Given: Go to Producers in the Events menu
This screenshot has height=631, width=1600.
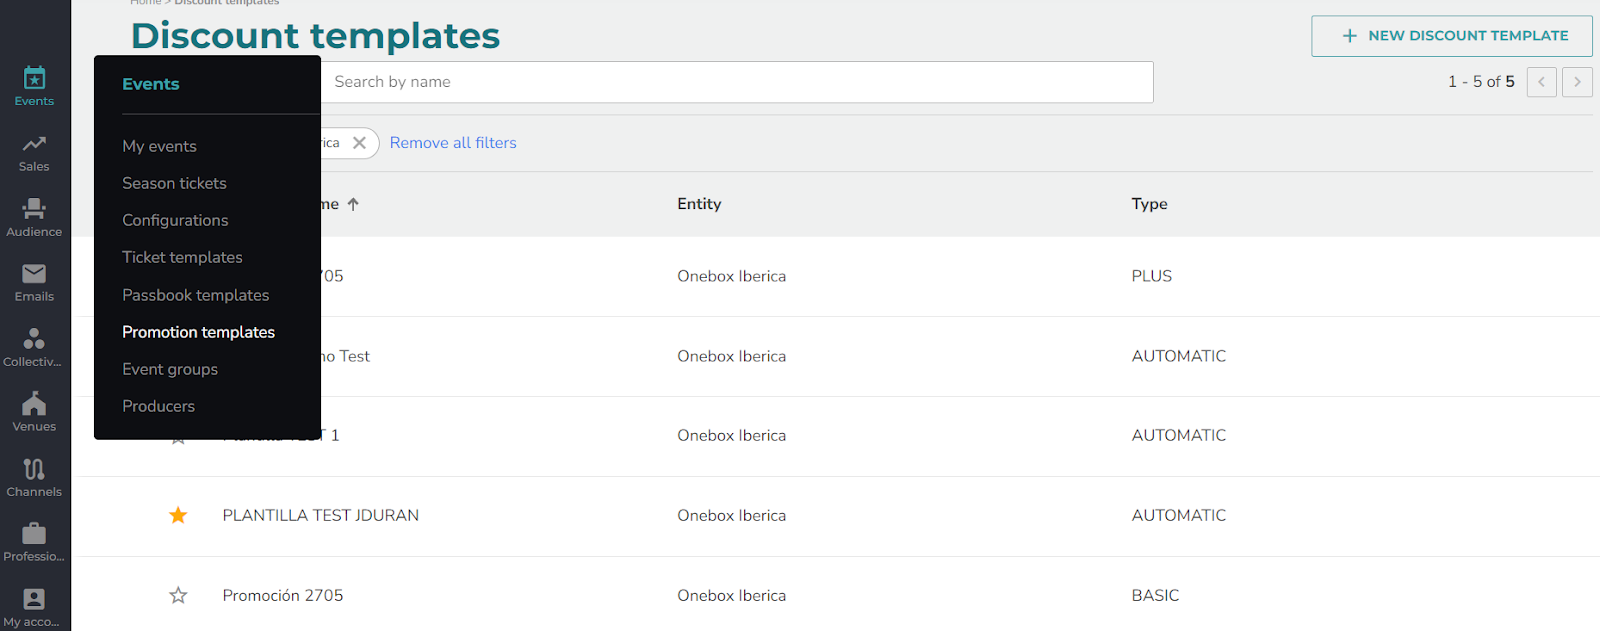Looking at the screenshot, I should (158, 406).
